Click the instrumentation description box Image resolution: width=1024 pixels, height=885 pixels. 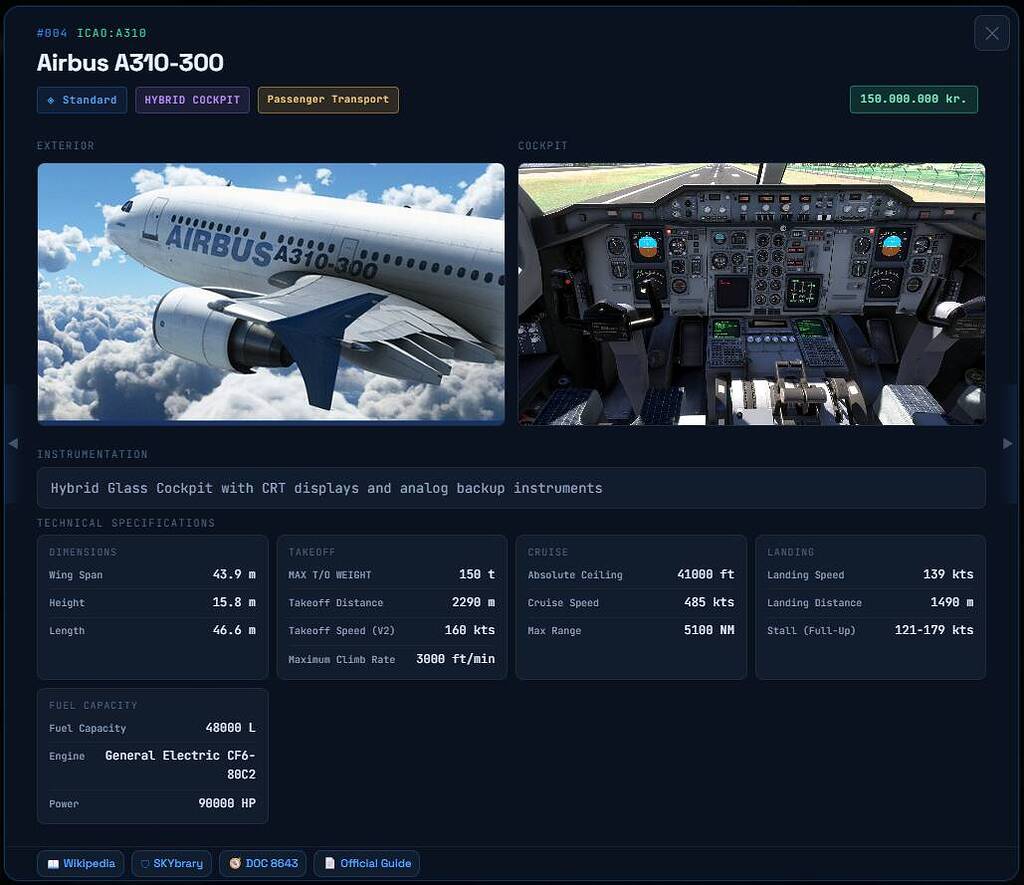click(511, 488)
